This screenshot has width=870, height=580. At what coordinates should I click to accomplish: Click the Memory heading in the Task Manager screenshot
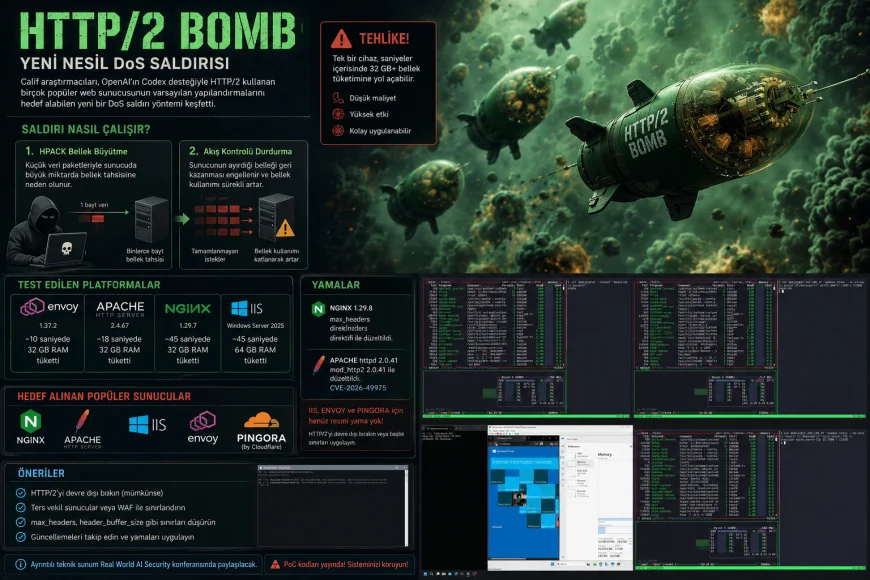604,455
